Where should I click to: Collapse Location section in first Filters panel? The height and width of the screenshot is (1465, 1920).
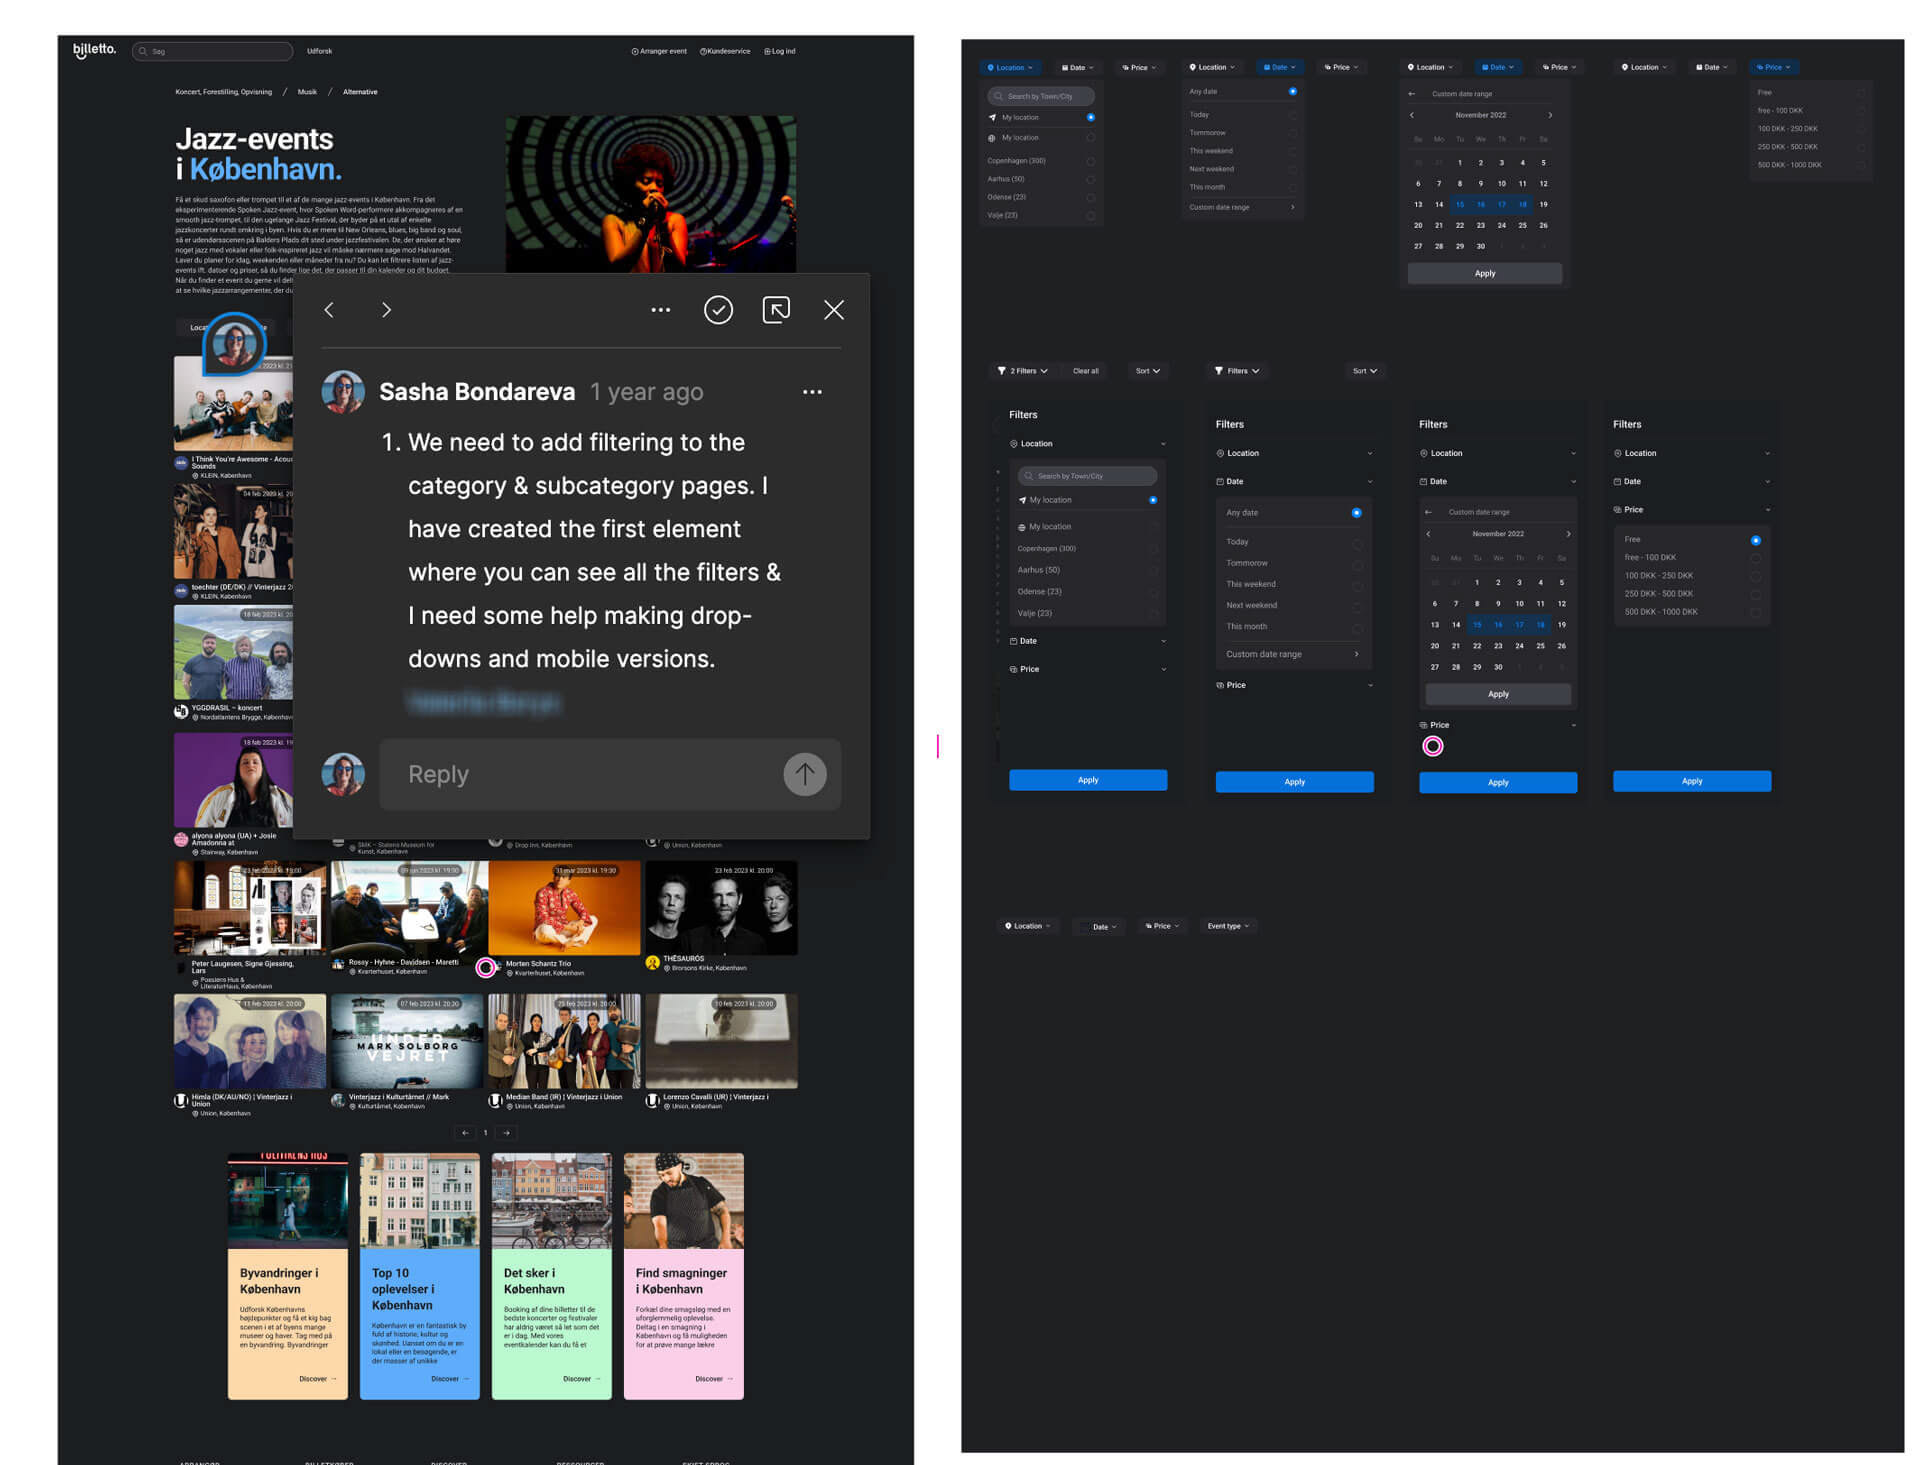pos(1088,444)
